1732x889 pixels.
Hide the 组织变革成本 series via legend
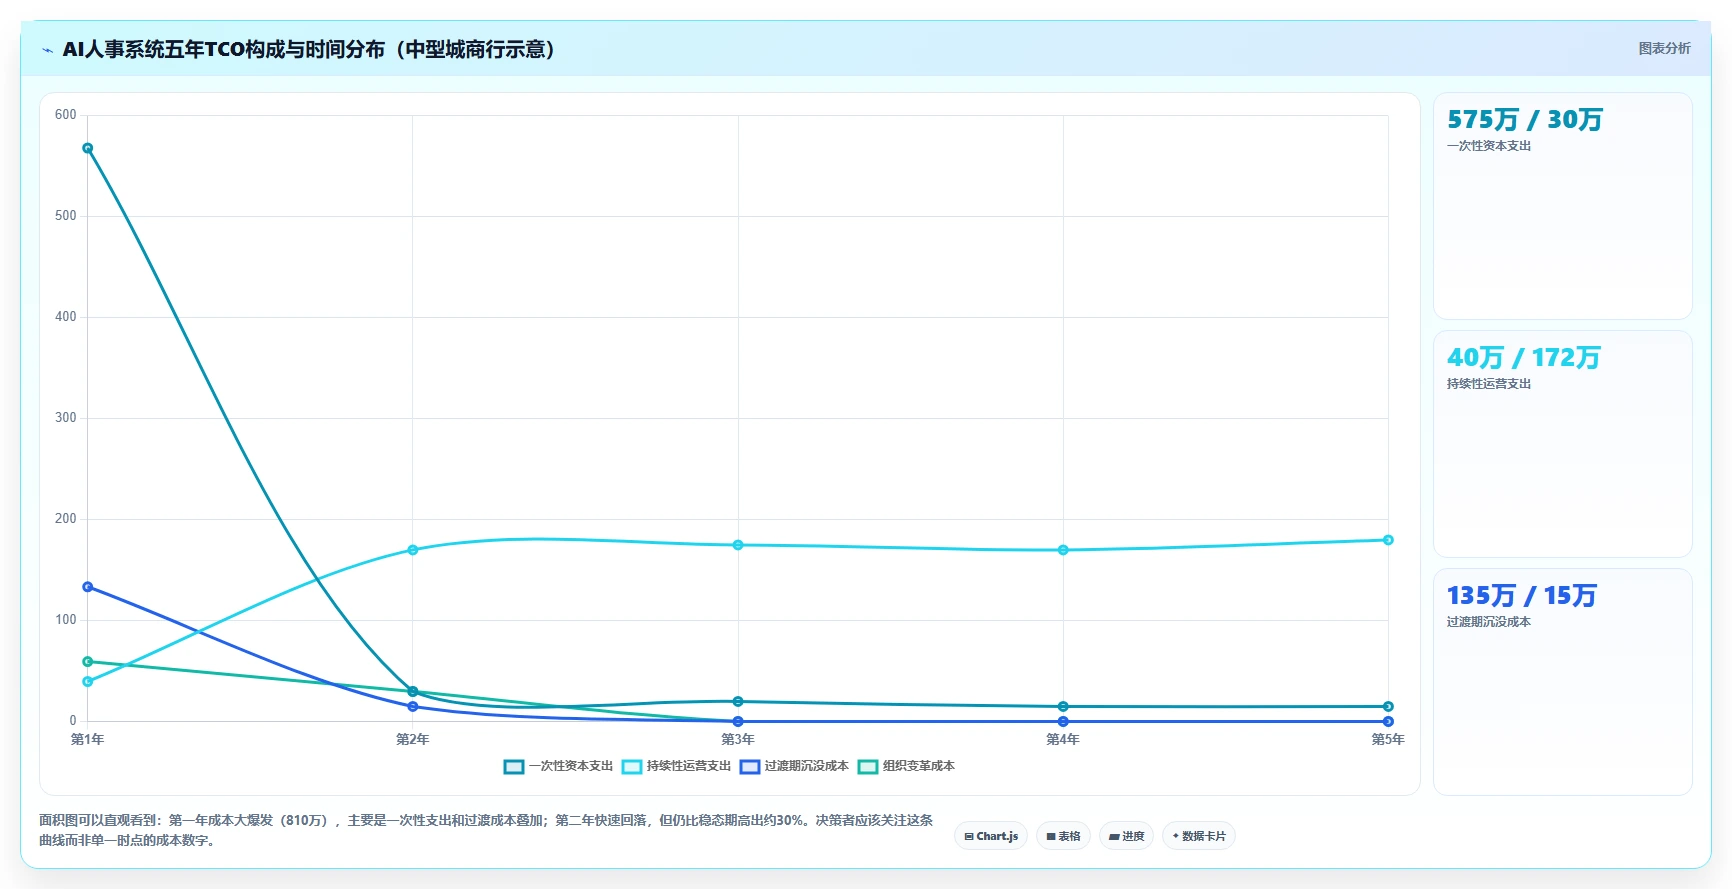click(x=906, y=766)
